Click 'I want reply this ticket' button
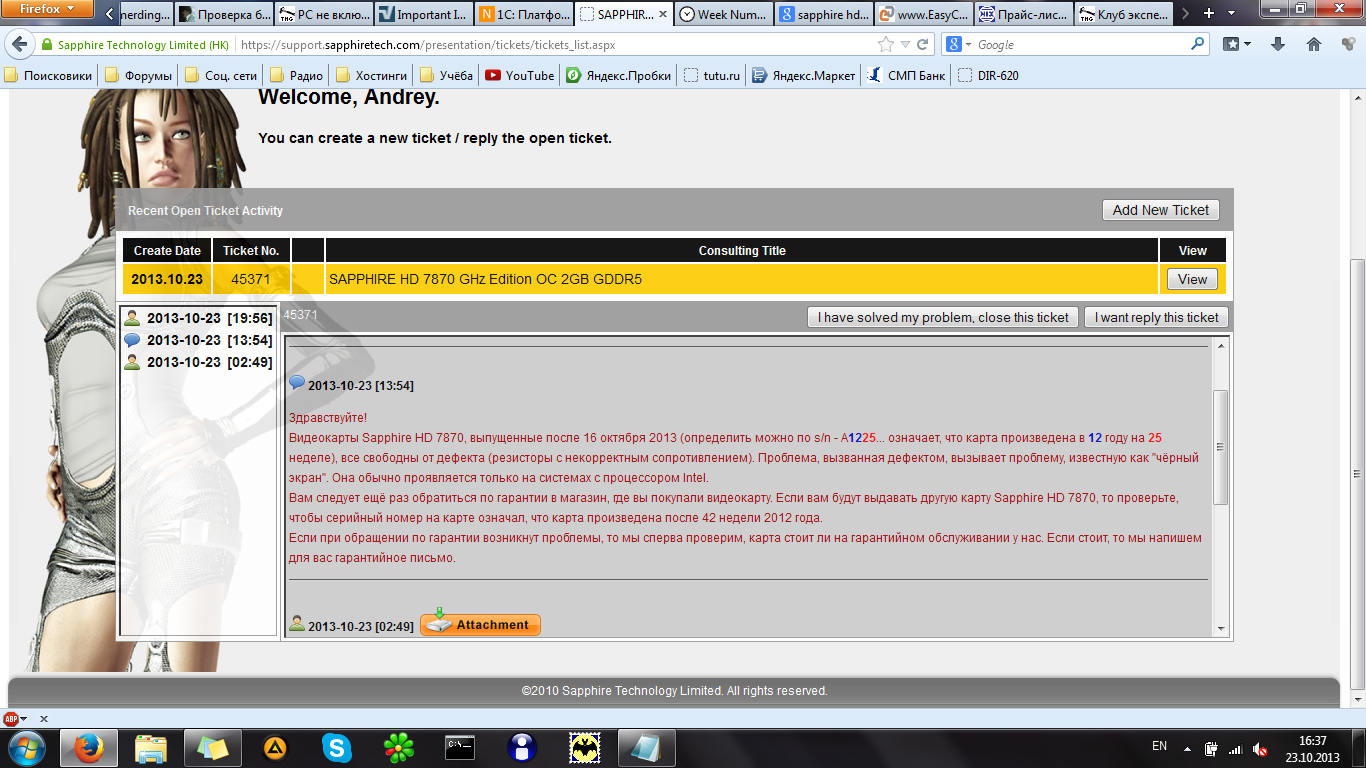Viewport: 1366px width, 768px height. pos(1156,317)
